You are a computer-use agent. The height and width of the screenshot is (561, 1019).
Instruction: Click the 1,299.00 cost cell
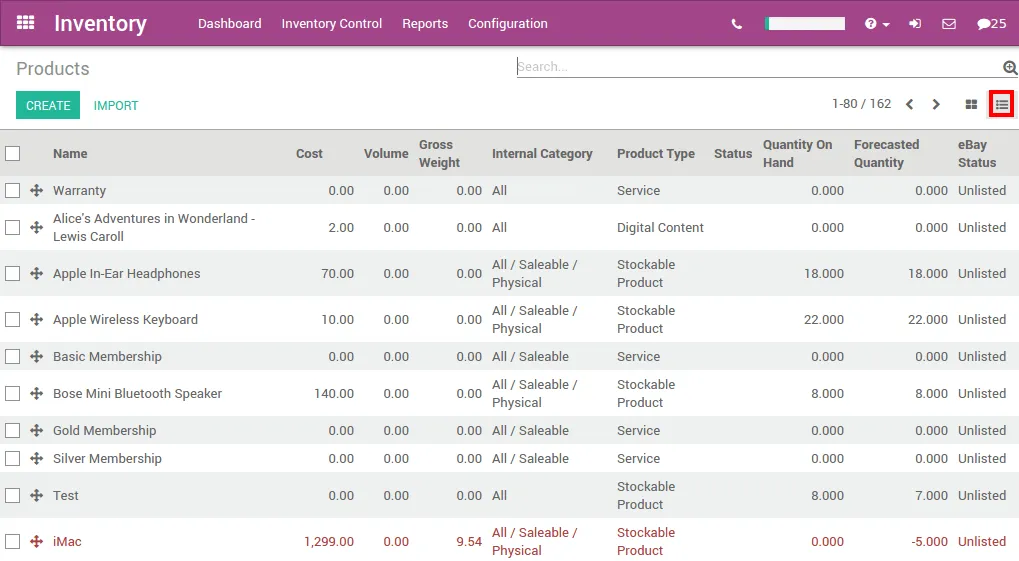329,542
